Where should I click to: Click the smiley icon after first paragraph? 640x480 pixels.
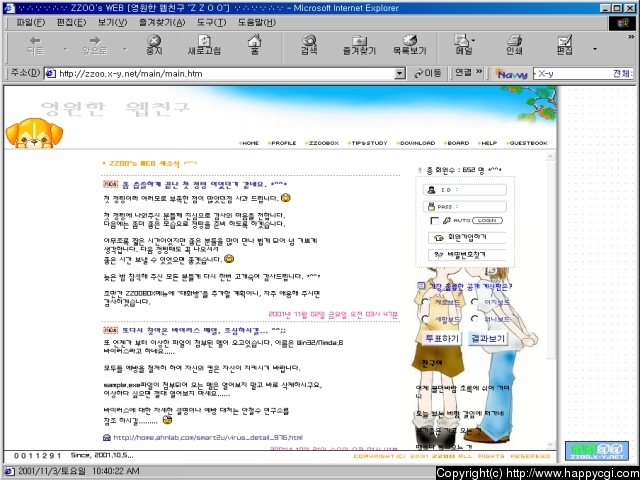[x=286, y=198]
